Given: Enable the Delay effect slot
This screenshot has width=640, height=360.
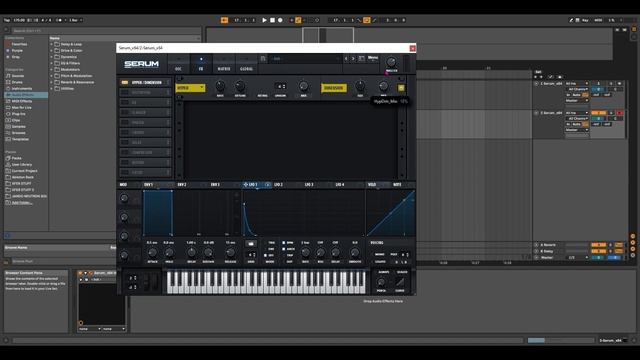Looking at the screenshot, I should [x=125, y=142].
